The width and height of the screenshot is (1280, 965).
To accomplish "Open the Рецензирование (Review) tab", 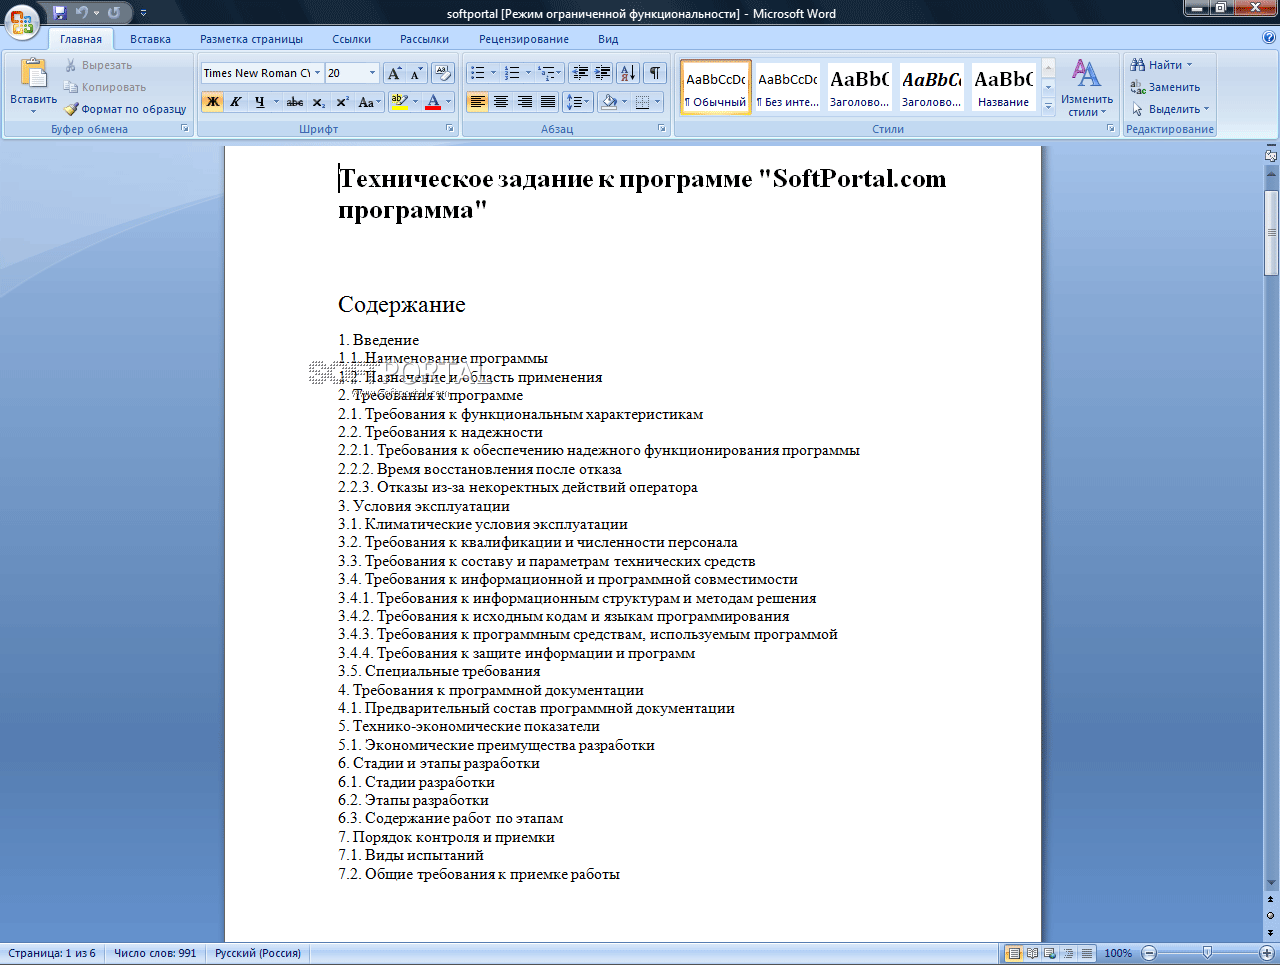I will click(524, 39).
